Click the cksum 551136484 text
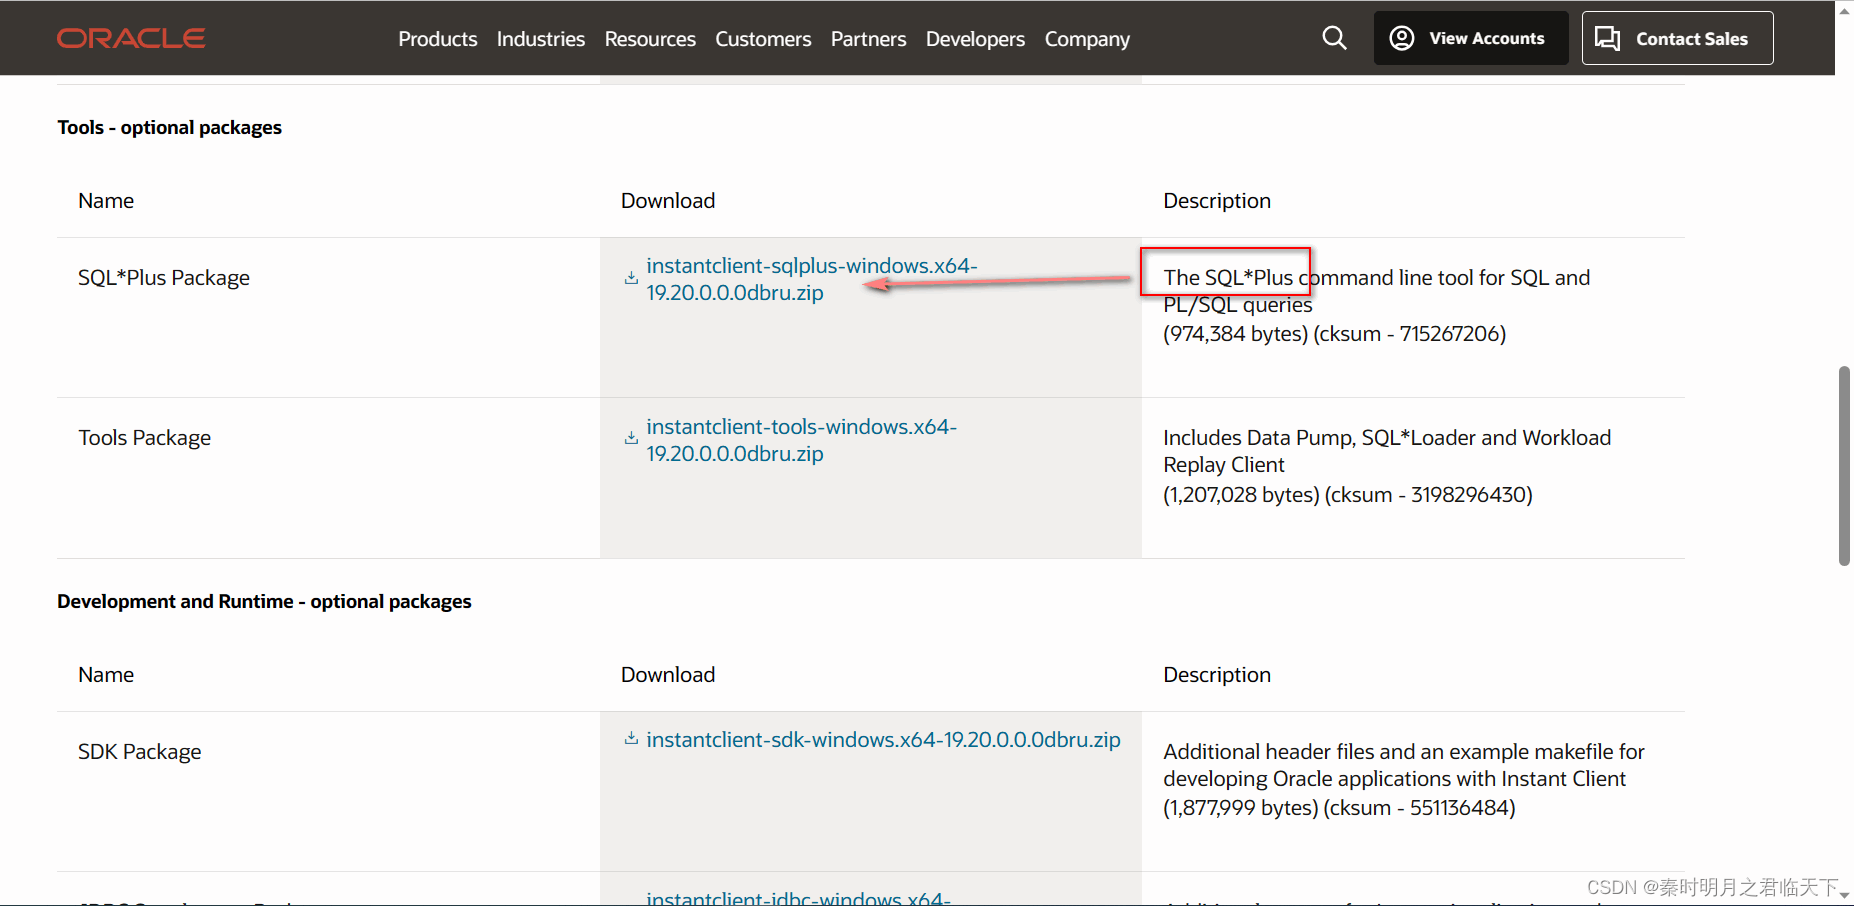1854x906 pixels. (1419, 808)
